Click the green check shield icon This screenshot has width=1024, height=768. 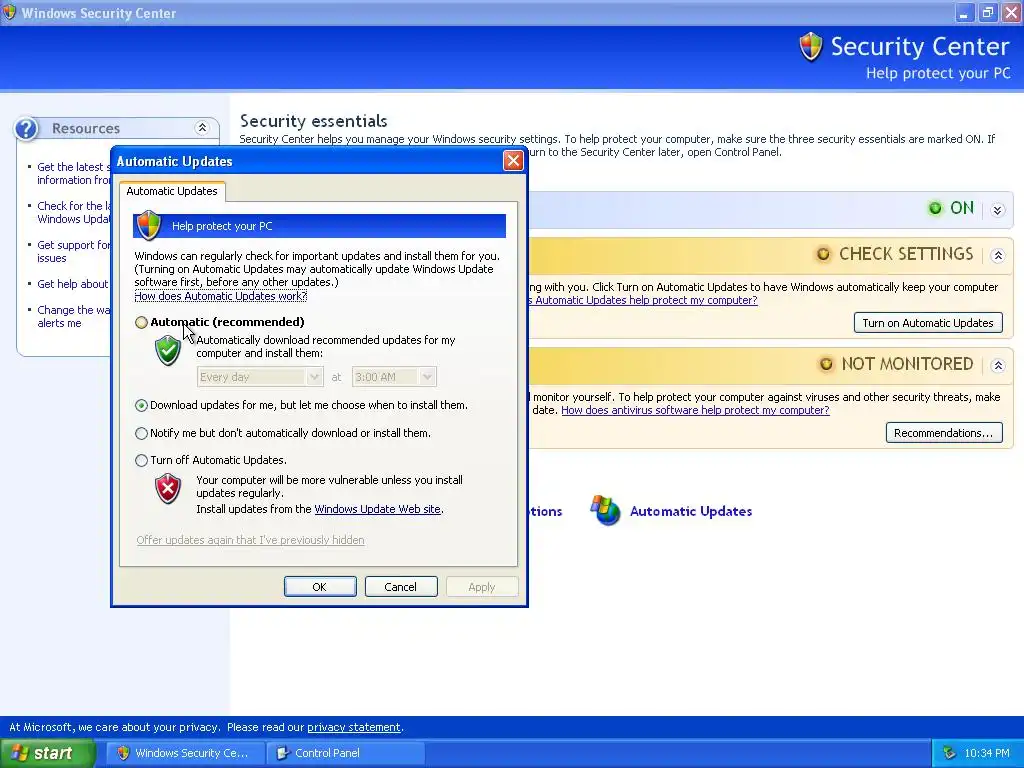[x=168, y=350]
